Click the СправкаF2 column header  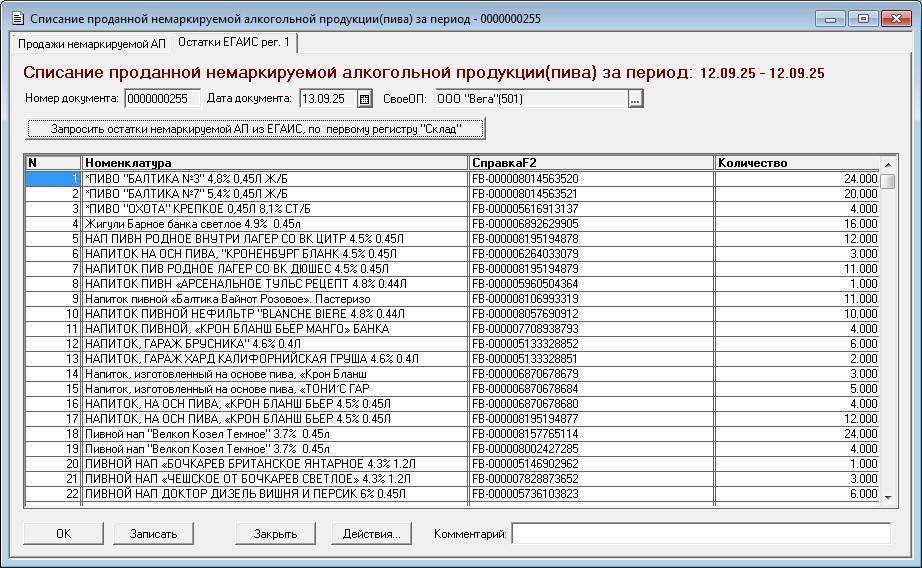pos(592,163)
